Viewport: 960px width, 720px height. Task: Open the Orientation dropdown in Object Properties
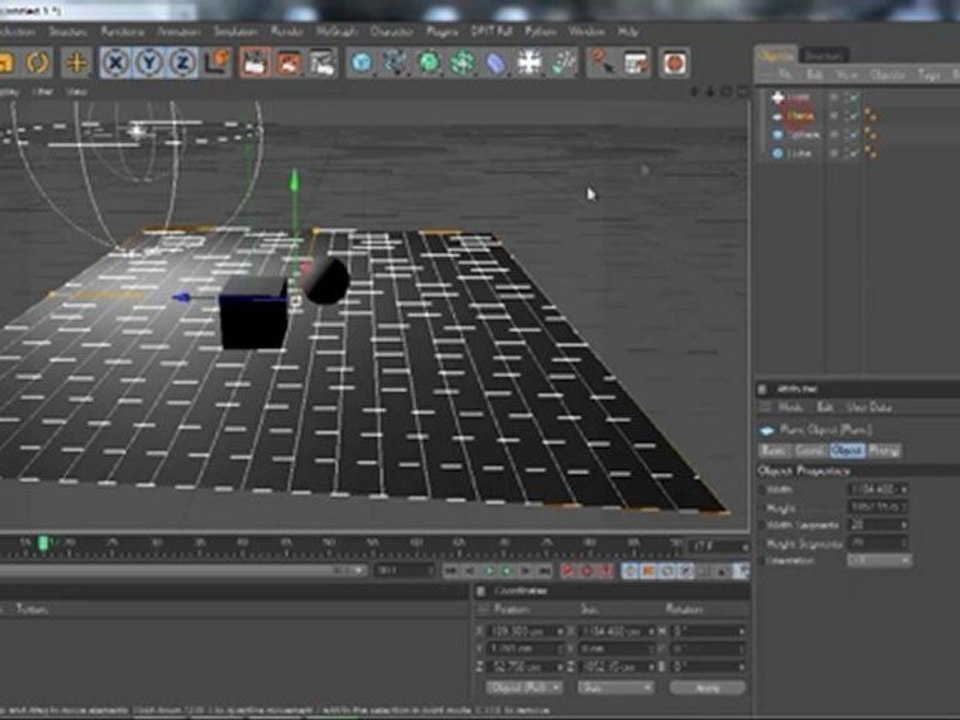point(879,560)
